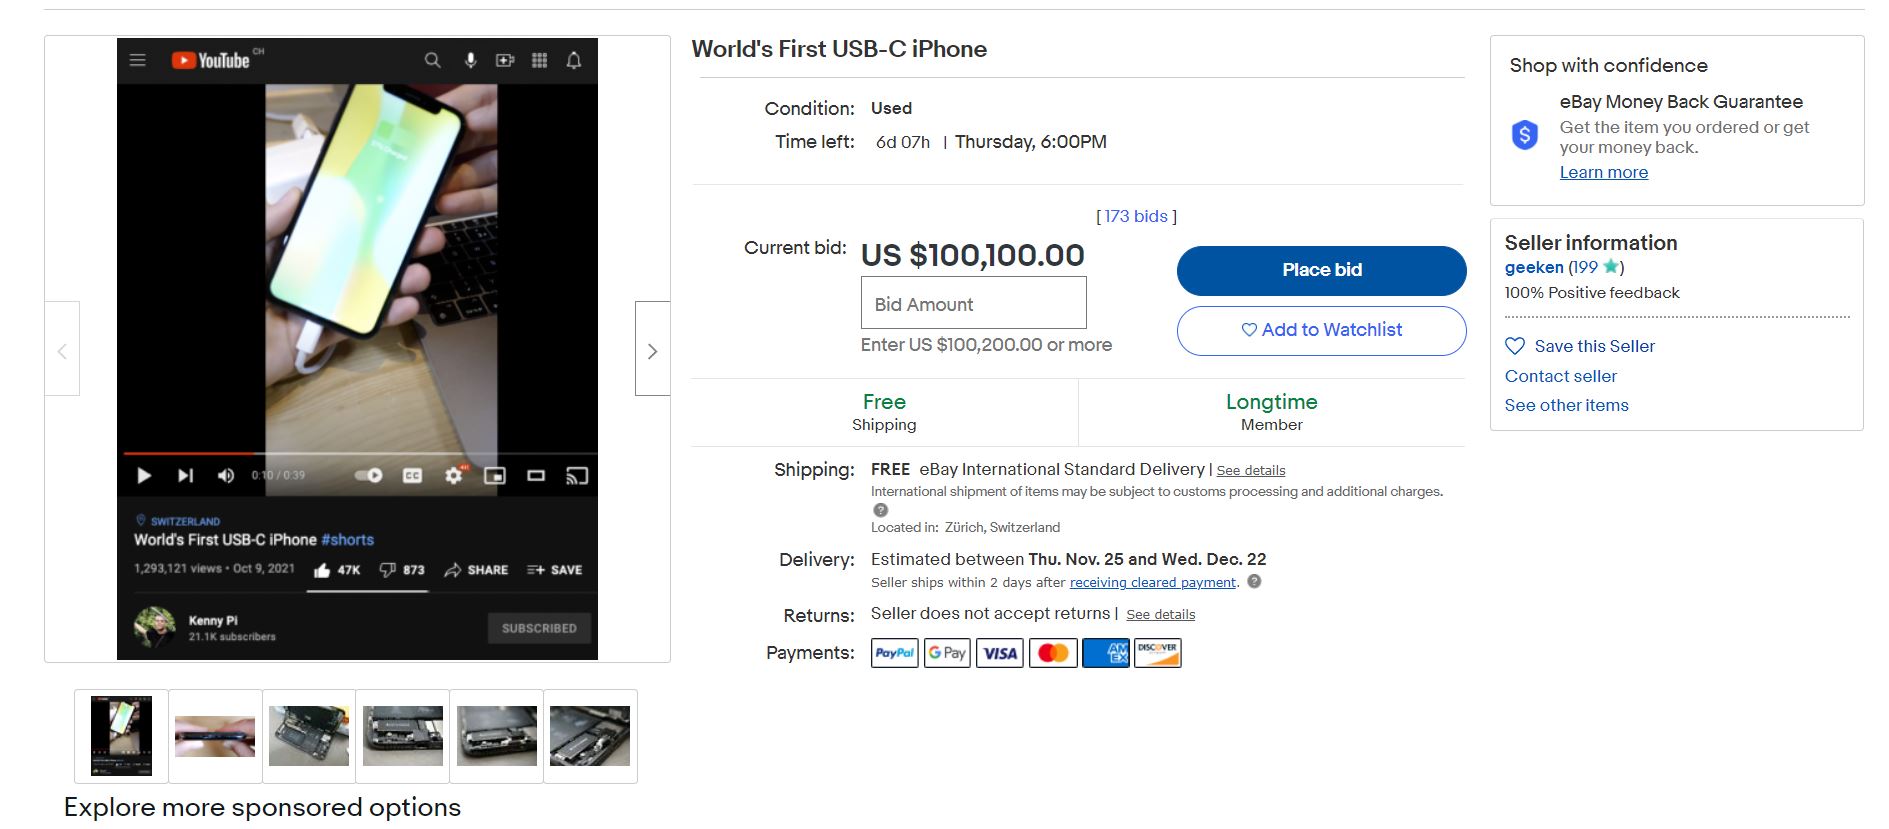Click Save this Seller heart link

pyautogui.click(x=1580, y=346)
